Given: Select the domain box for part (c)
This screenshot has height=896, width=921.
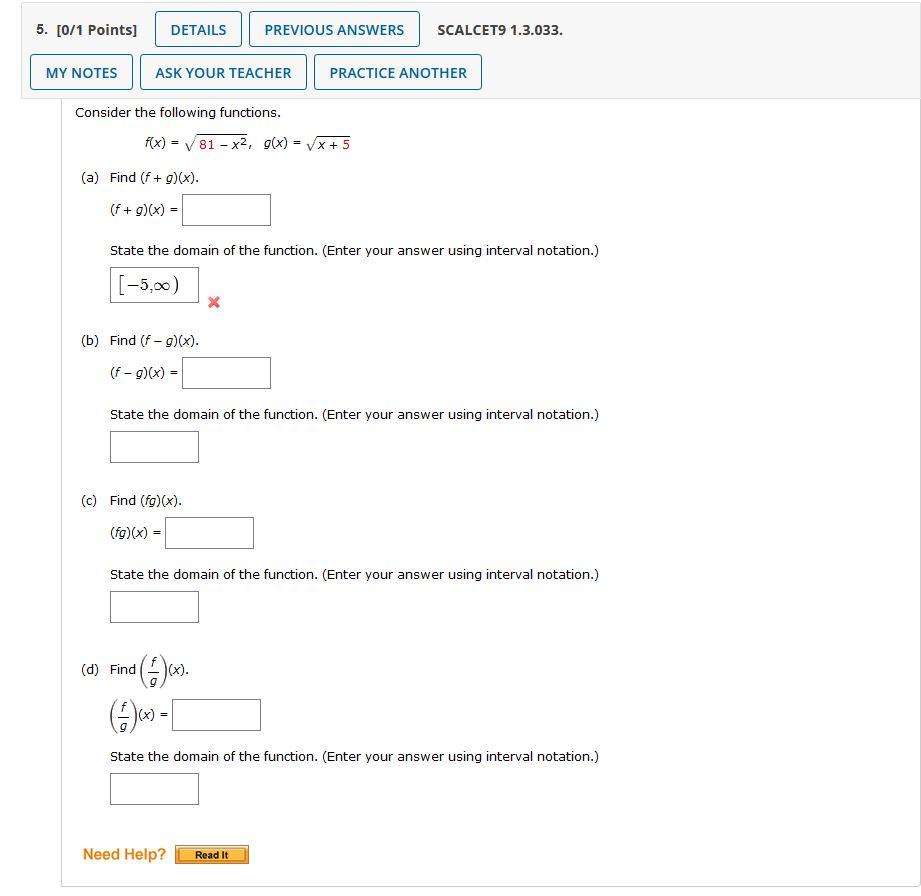Looking at the screenshot, I should tap(154, 606).
